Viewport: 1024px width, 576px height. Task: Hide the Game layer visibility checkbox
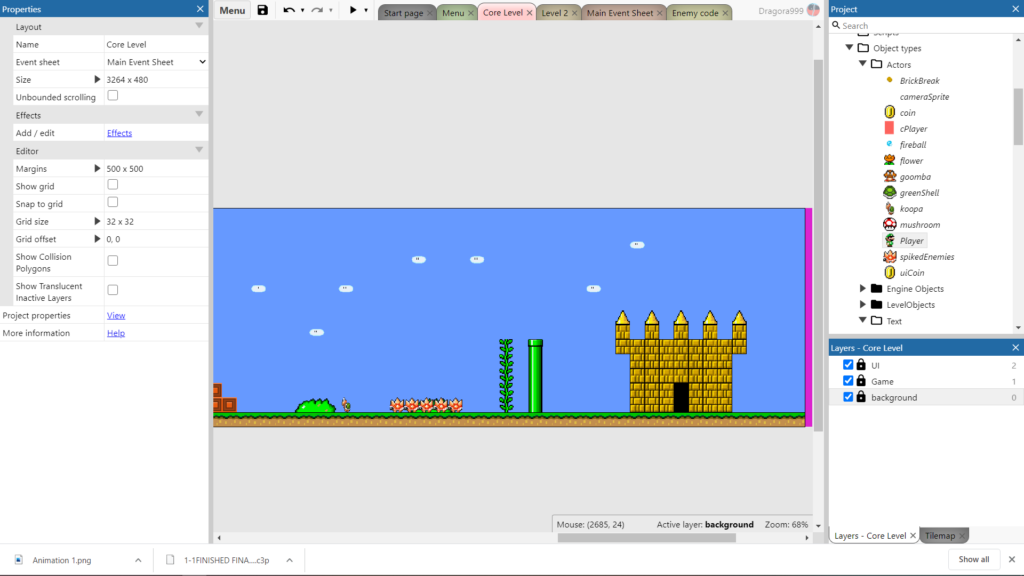tap(848, 381)
